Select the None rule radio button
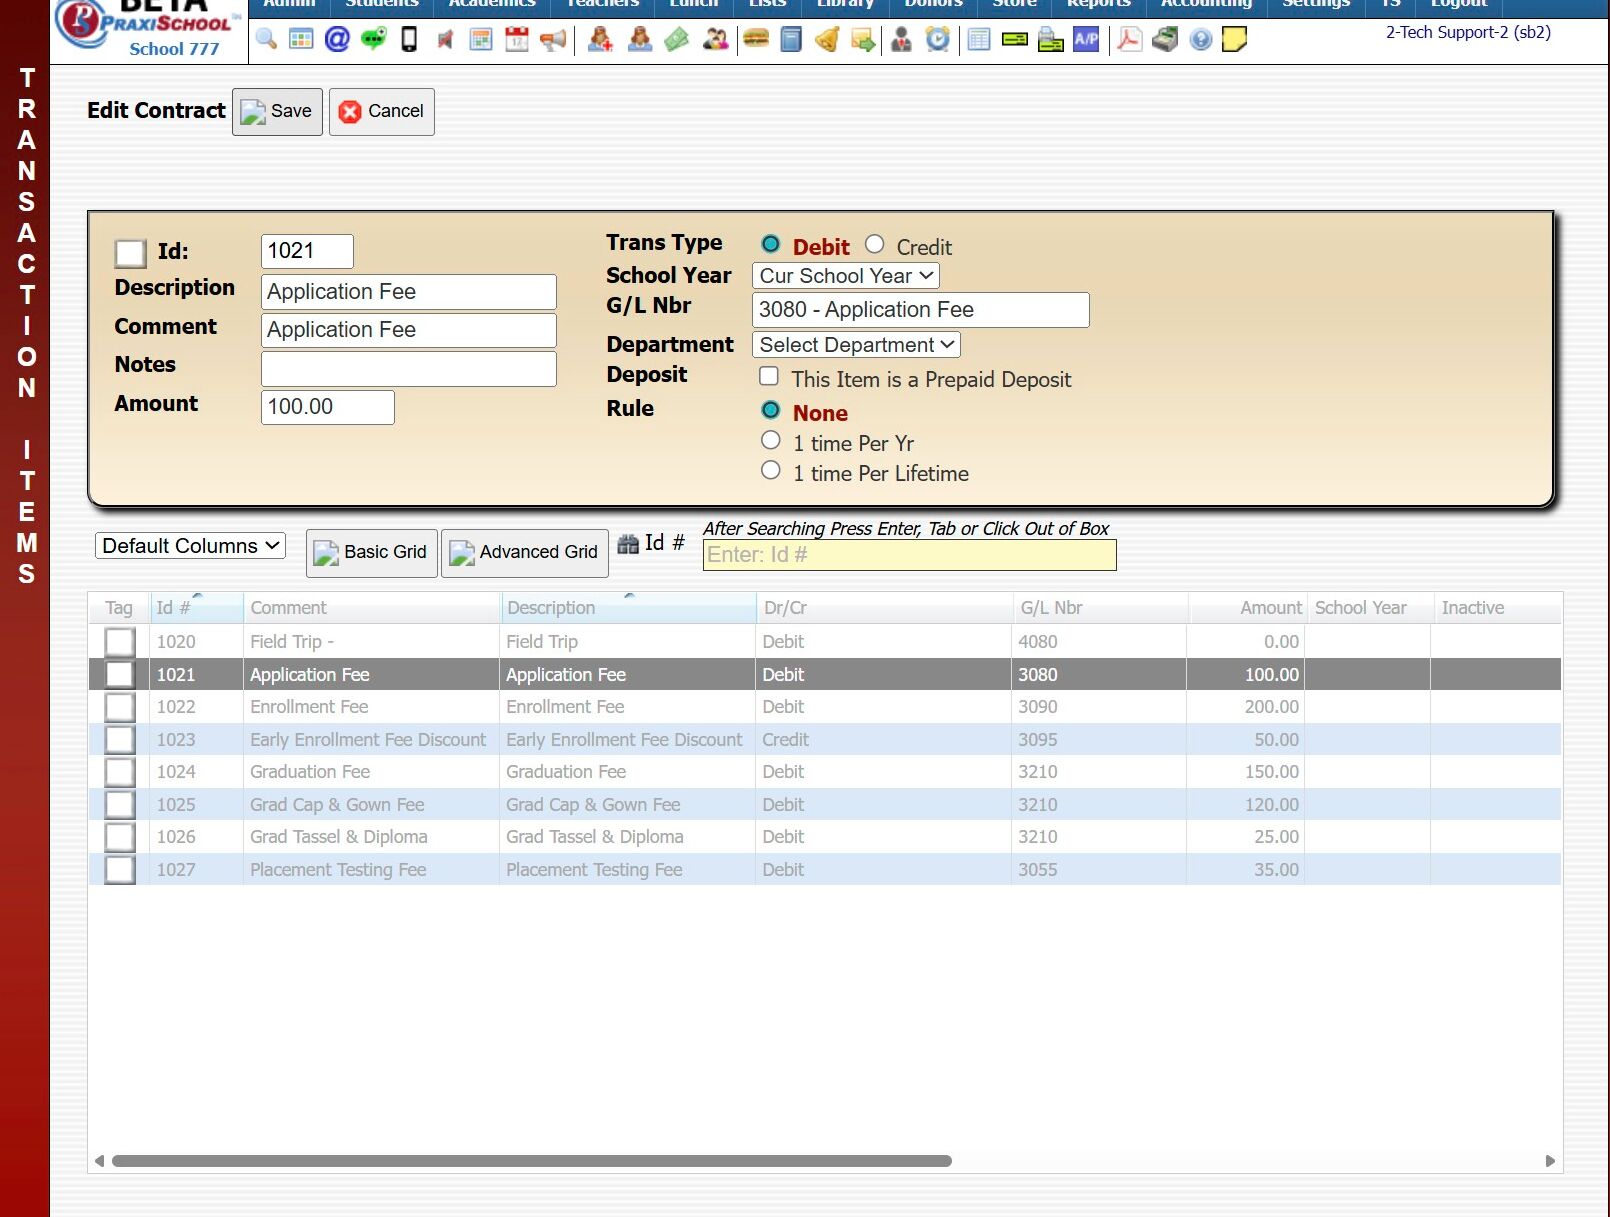The image size is (1610, 1217). point(770,410)
